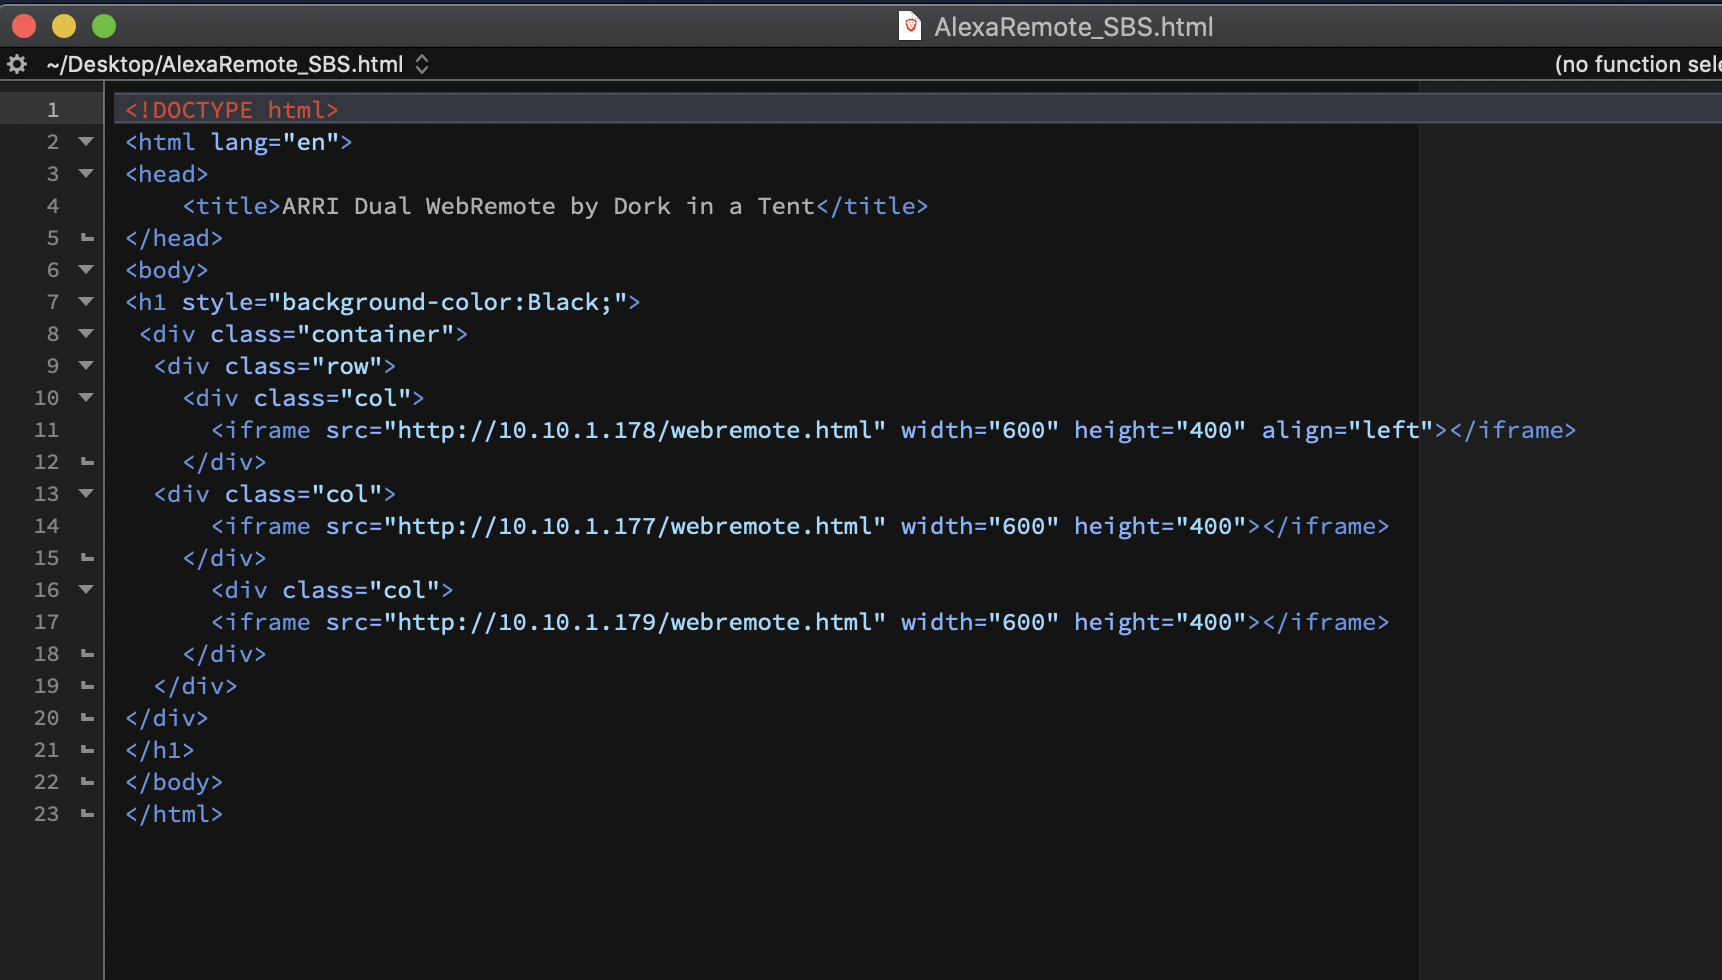Collapse the container div on line 8
Screen dimensions: 1722x980
tap(86, 334)
